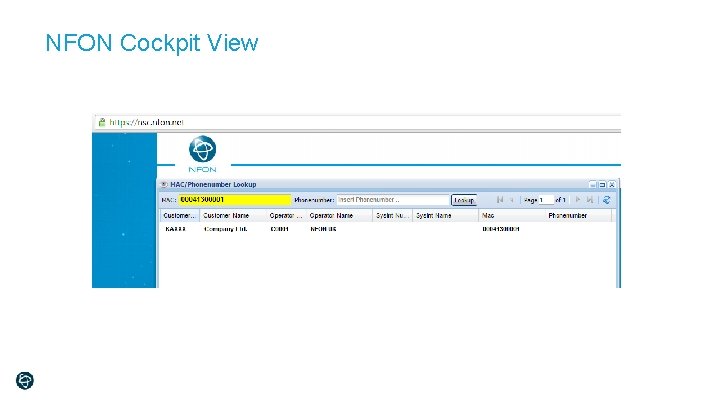Screen dimensions: 720x405
Task: Sort by SysInt Name column header
Action: (x=445, y=215)
